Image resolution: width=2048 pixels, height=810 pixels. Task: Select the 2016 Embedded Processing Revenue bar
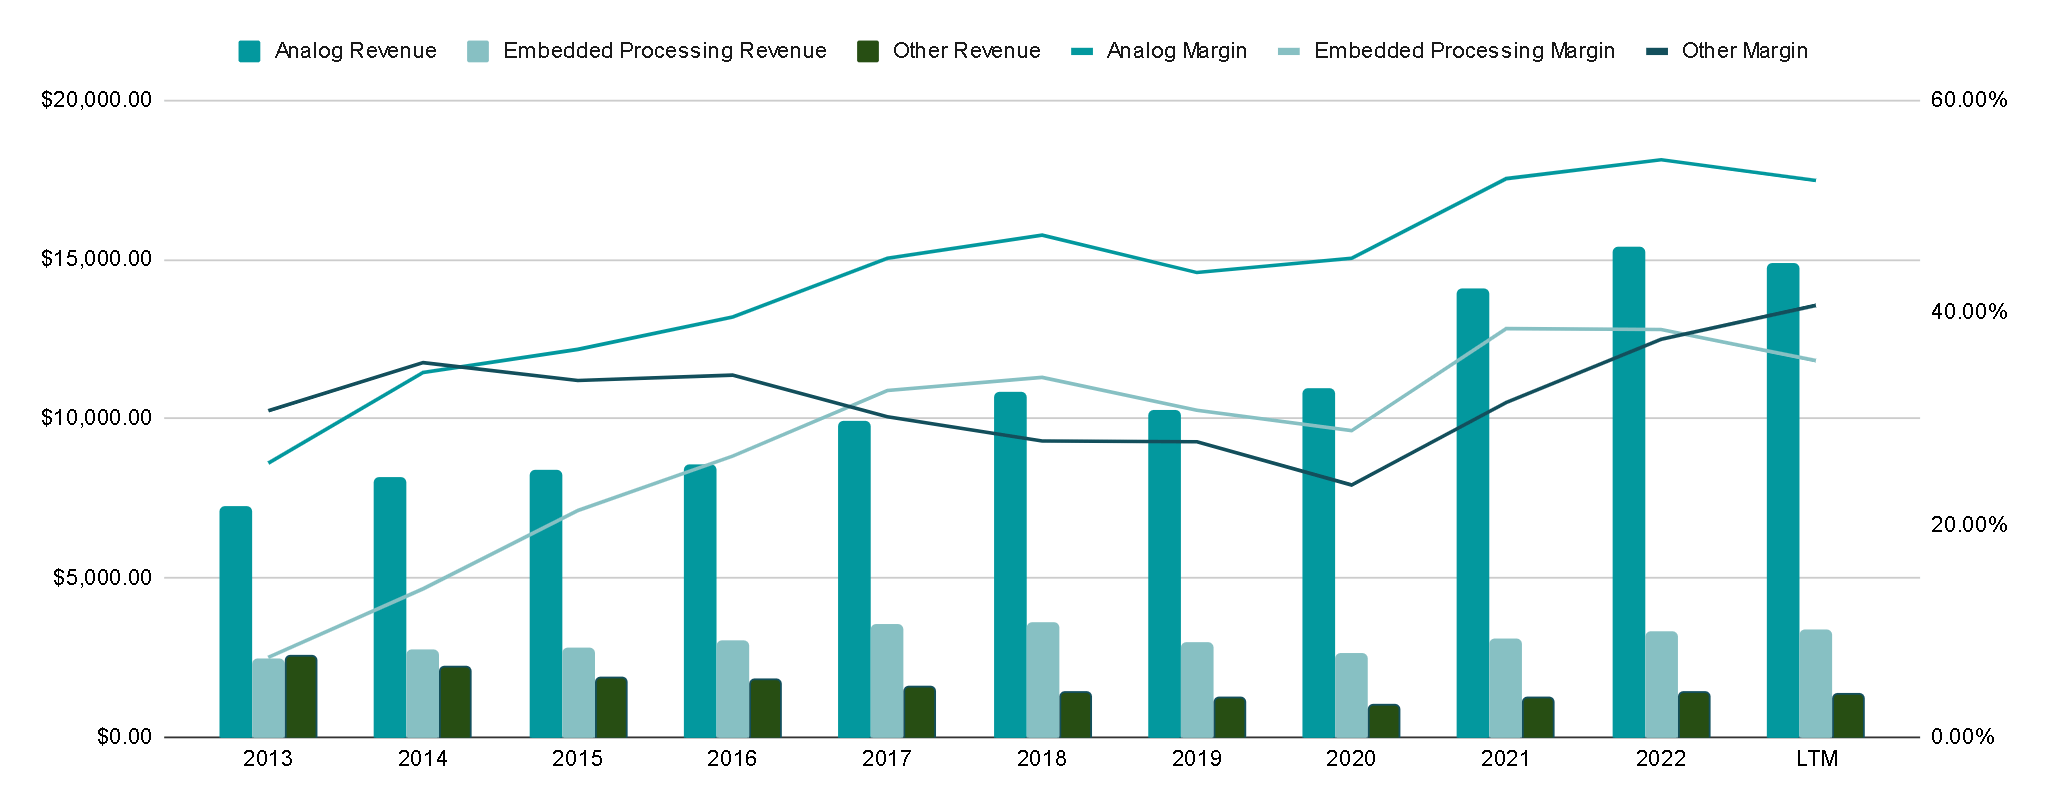733,689
